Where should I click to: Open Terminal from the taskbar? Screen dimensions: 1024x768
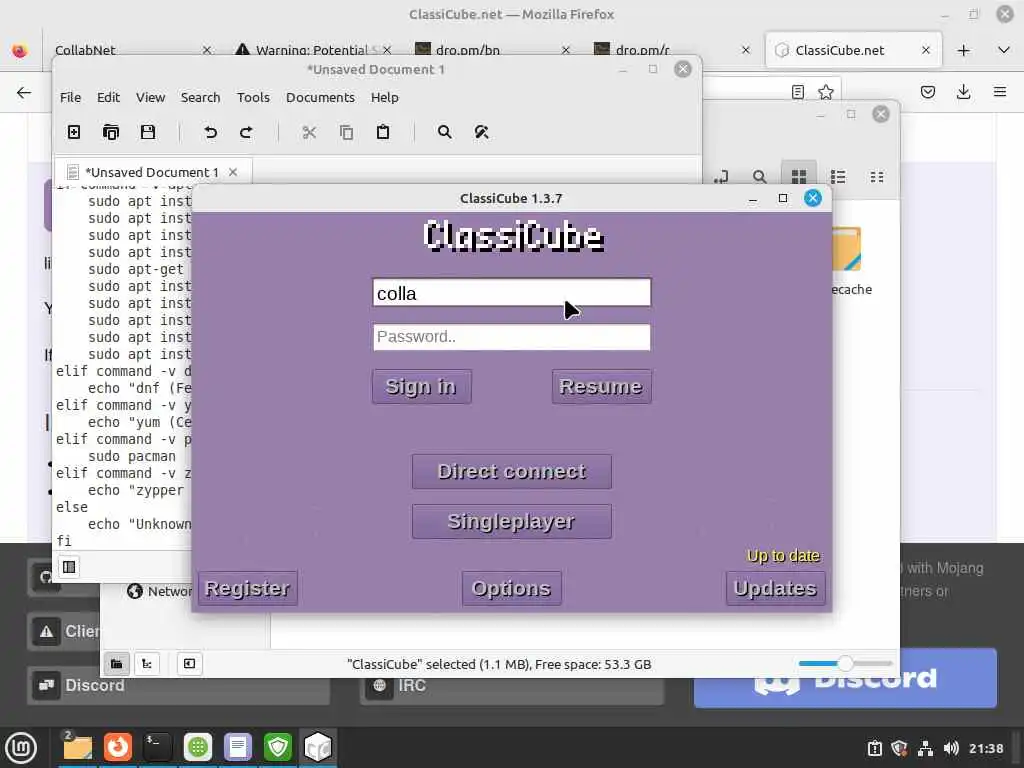[x=157, y=747]
